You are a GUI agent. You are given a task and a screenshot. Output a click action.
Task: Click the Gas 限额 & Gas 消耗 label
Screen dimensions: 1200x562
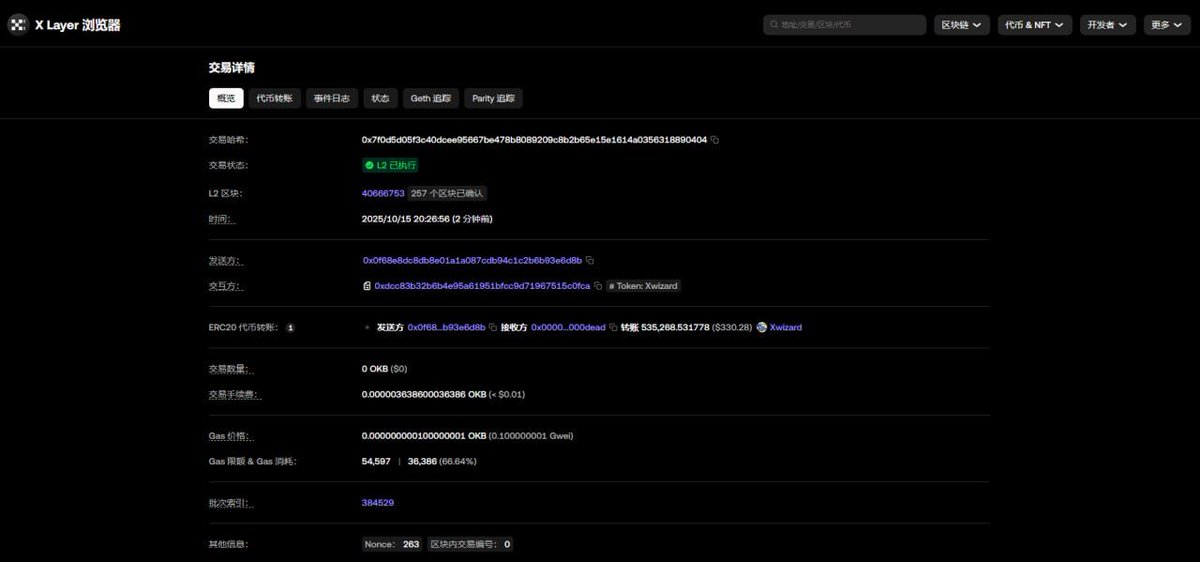pyautogui.click(x=252, y=461)
